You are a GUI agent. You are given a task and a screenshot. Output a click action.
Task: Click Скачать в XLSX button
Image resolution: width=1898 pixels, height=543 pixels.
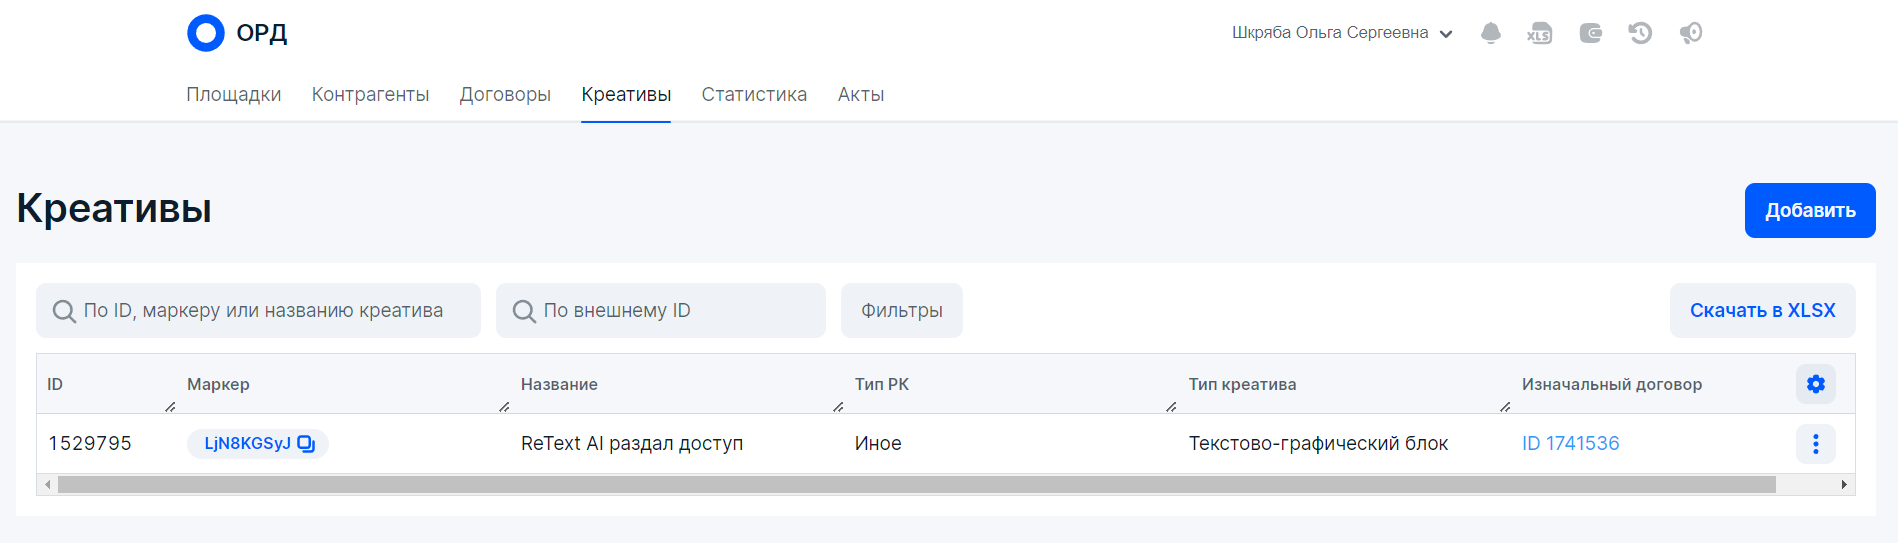1762,311
